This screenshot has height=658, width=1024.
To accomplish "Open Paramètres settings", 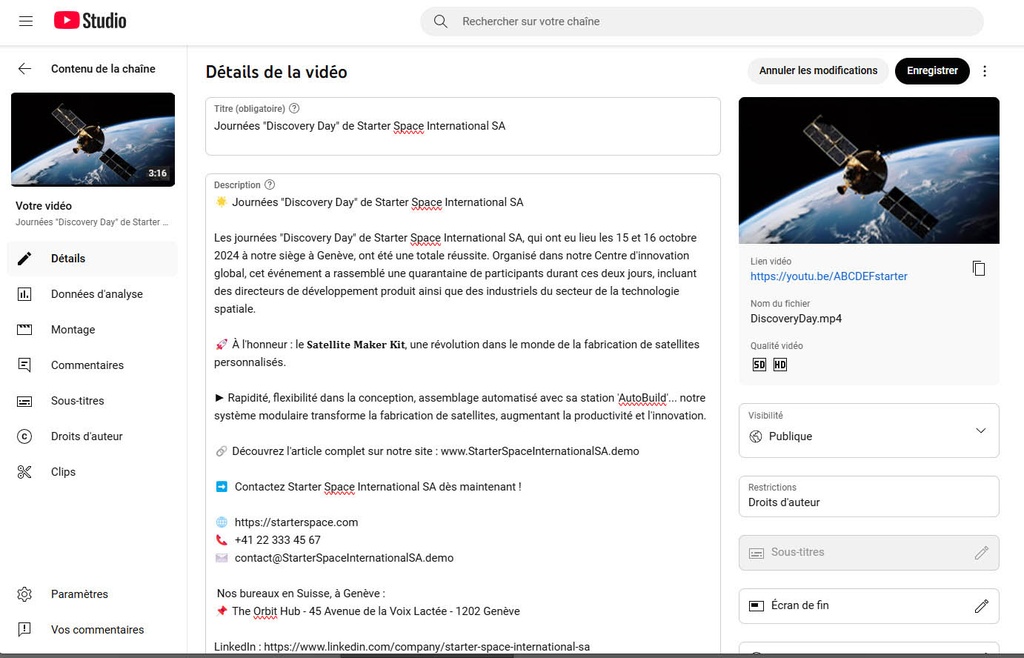I will (92, 594).
